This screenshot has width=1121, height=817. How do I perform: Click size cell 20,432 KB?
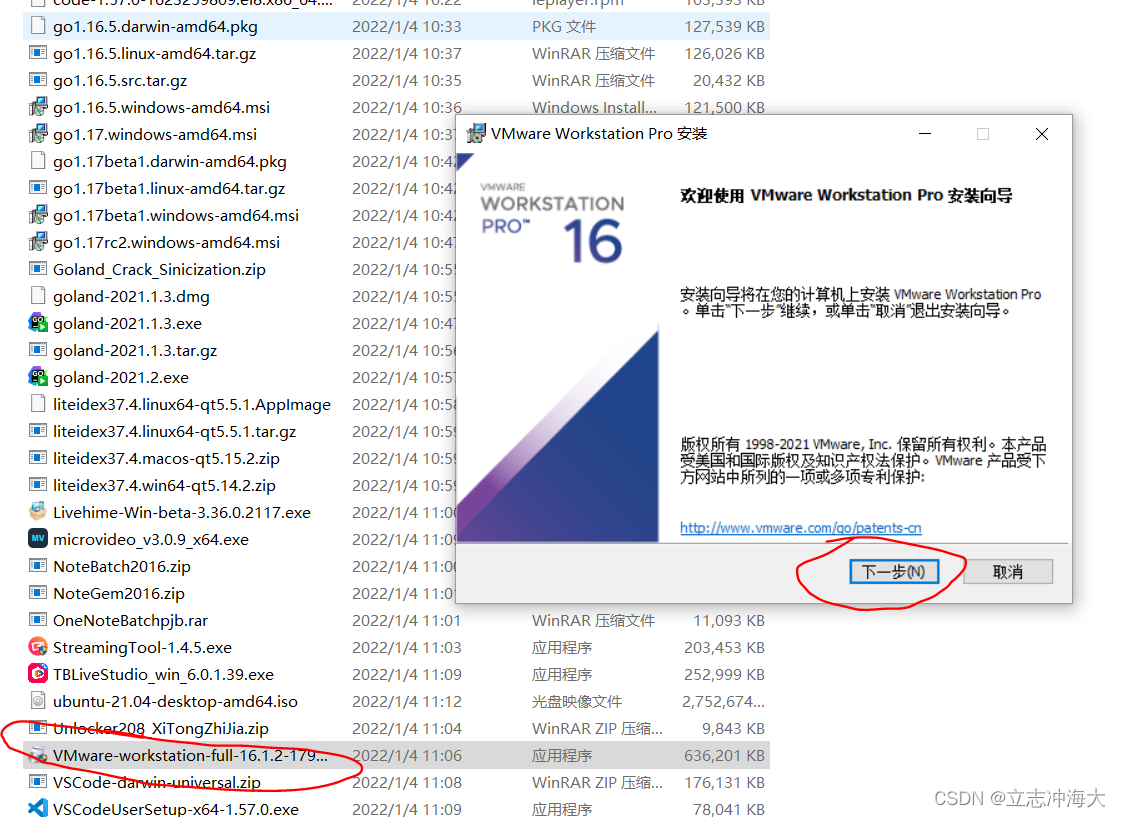729,81
